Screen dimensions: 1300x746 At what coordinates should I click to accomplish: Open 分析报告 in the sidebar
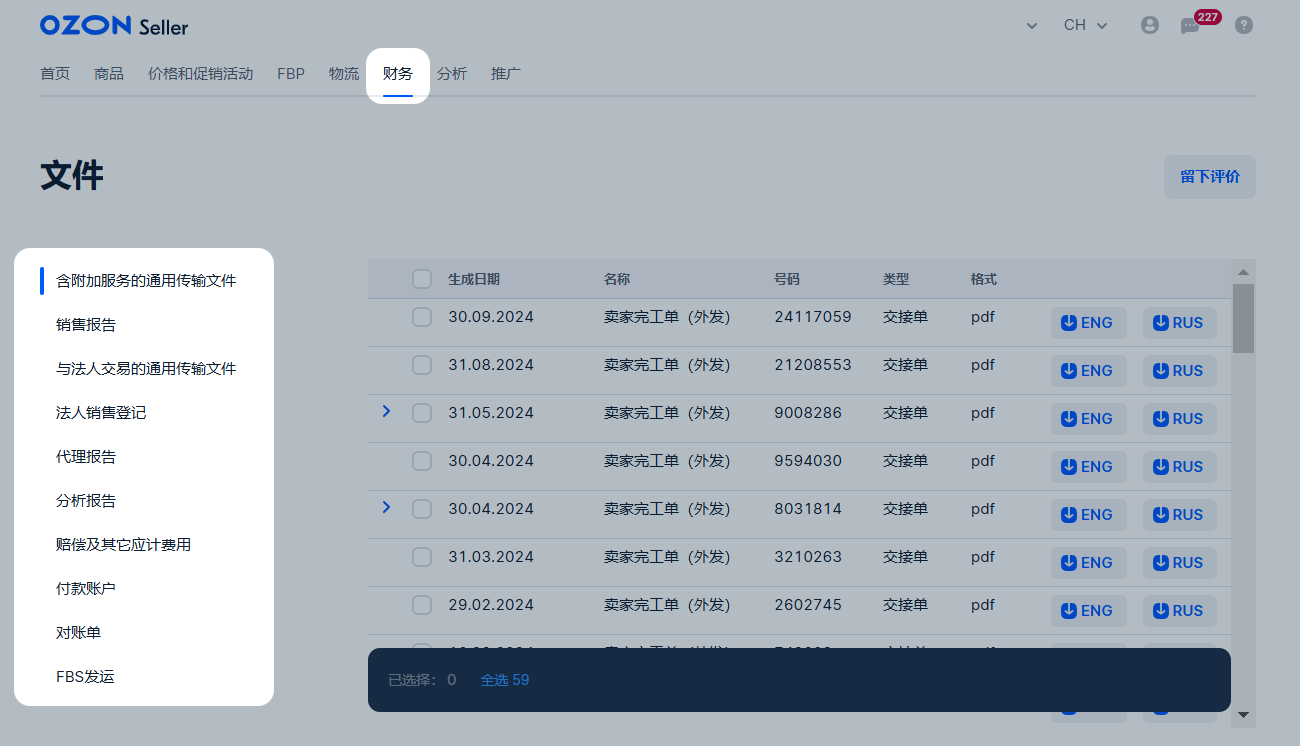coord(86,501)
